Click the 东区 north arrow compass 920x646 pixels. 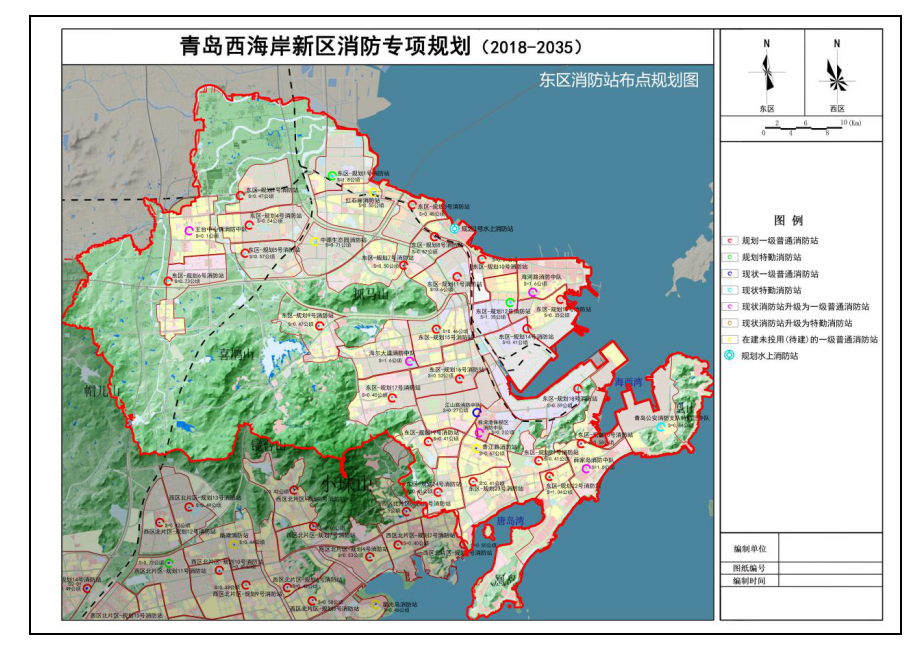coord(767,74)
